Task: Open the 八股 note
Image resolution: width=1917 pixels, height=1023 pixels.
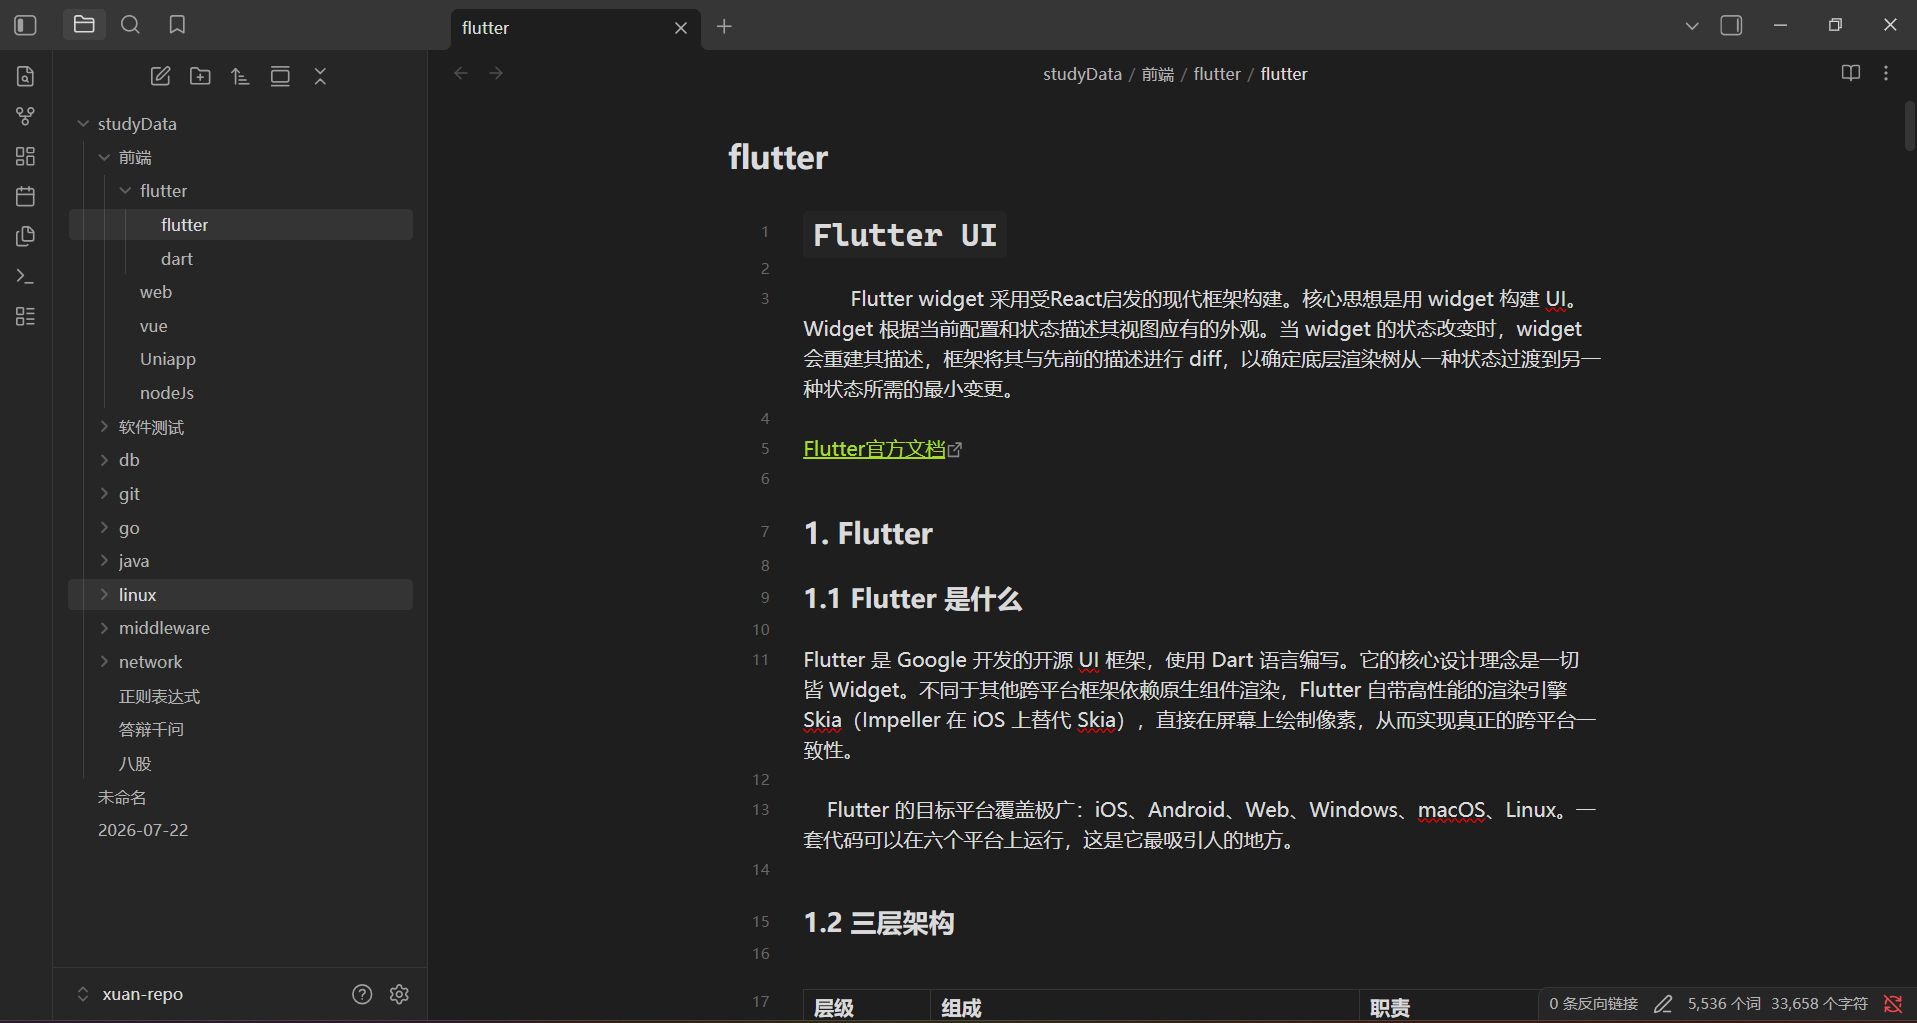Action: click(241, 763)
